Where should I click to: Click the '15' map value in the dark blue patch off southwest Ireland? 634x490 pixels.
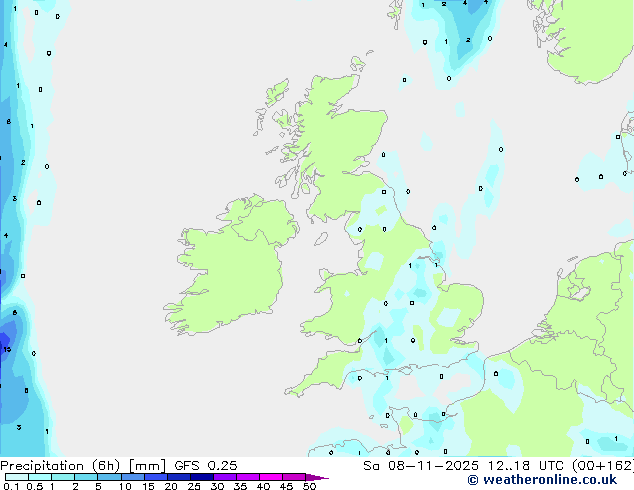pos(7,349)
